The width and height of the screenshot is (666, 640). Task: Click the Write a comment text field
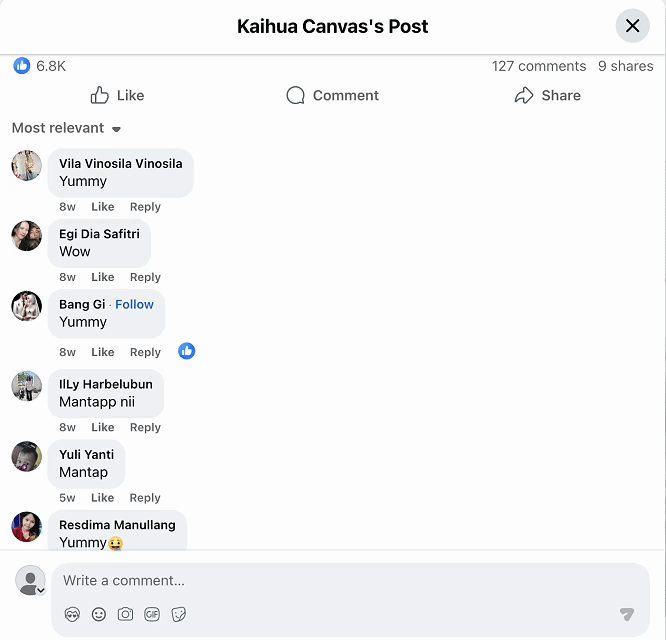coord(340,580)
